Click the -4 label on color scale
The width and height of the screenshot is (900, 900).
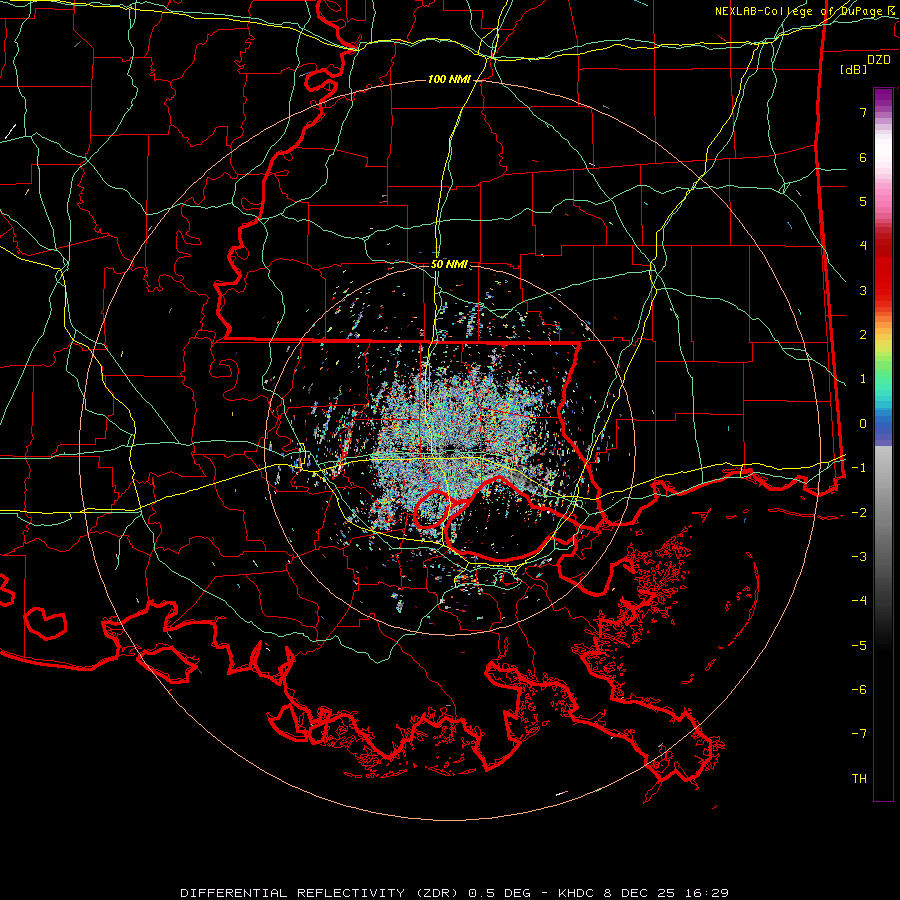coord(859,601)
